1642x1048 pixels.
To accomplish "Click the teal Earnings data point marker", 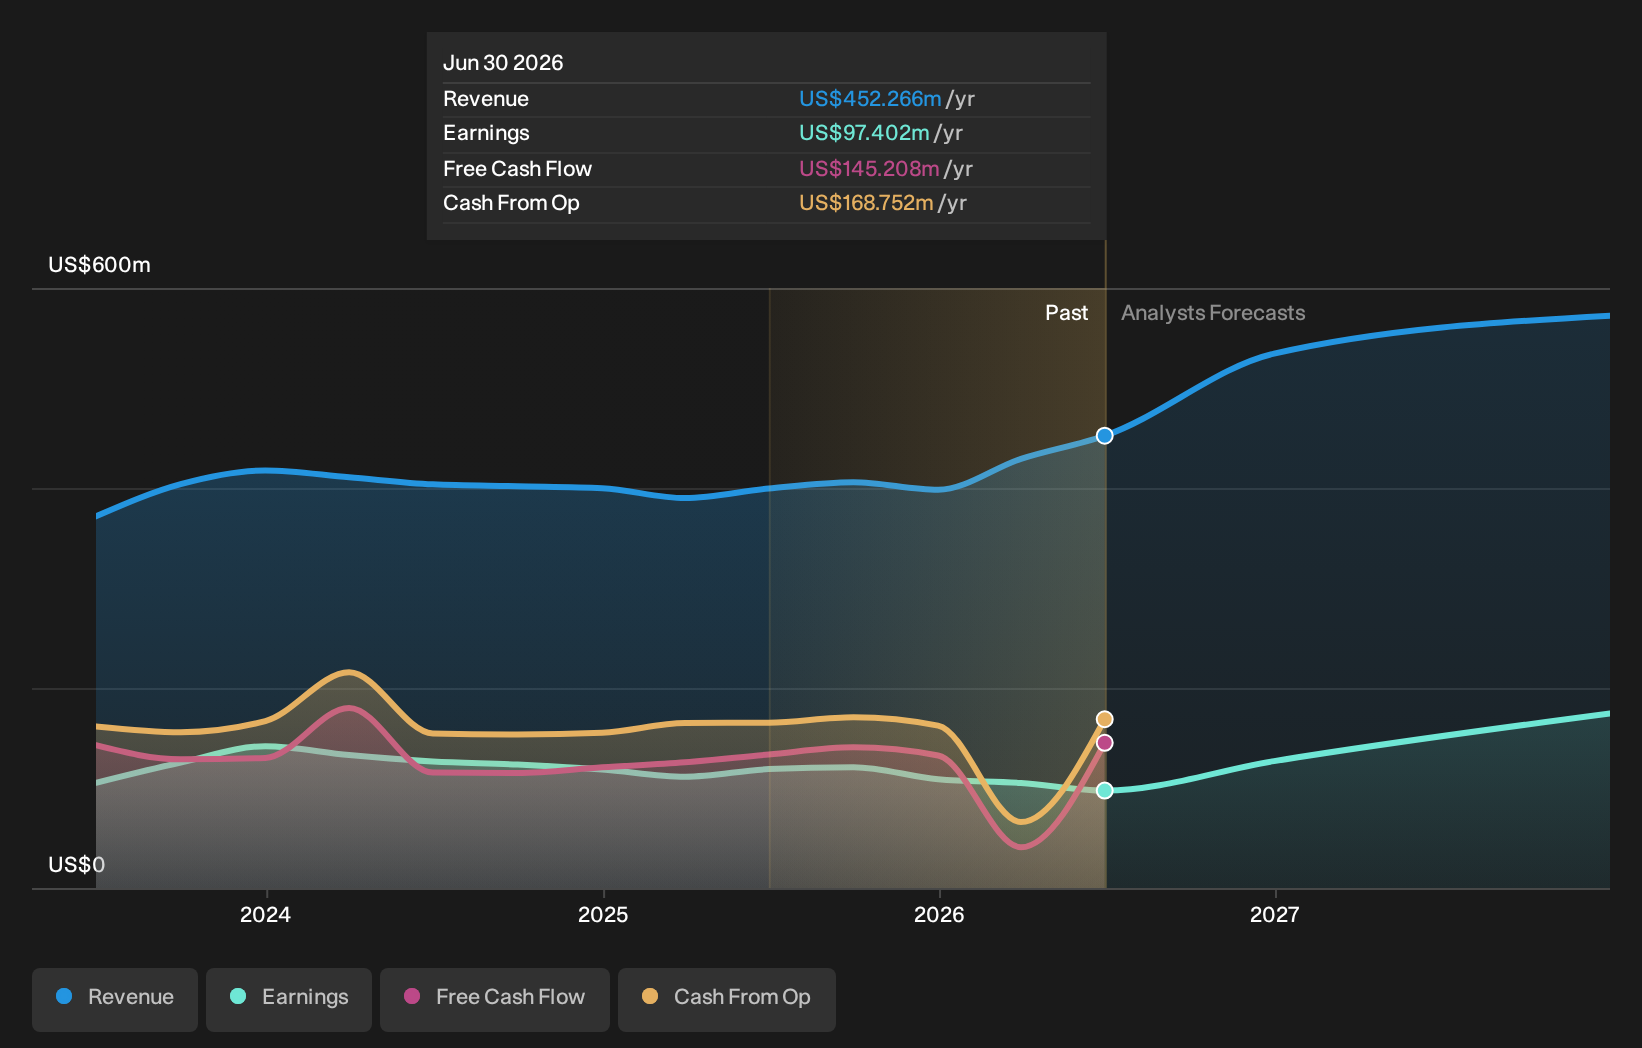I will (x=1104, y=790).
